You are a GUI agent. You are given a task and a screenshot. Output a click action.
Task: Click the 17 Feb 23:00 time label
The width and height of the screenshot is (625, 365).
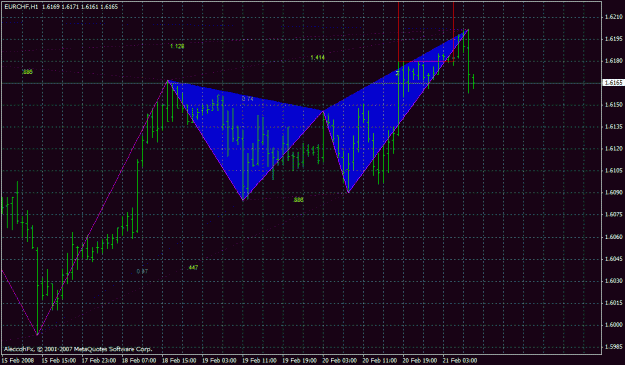(98, 361)
